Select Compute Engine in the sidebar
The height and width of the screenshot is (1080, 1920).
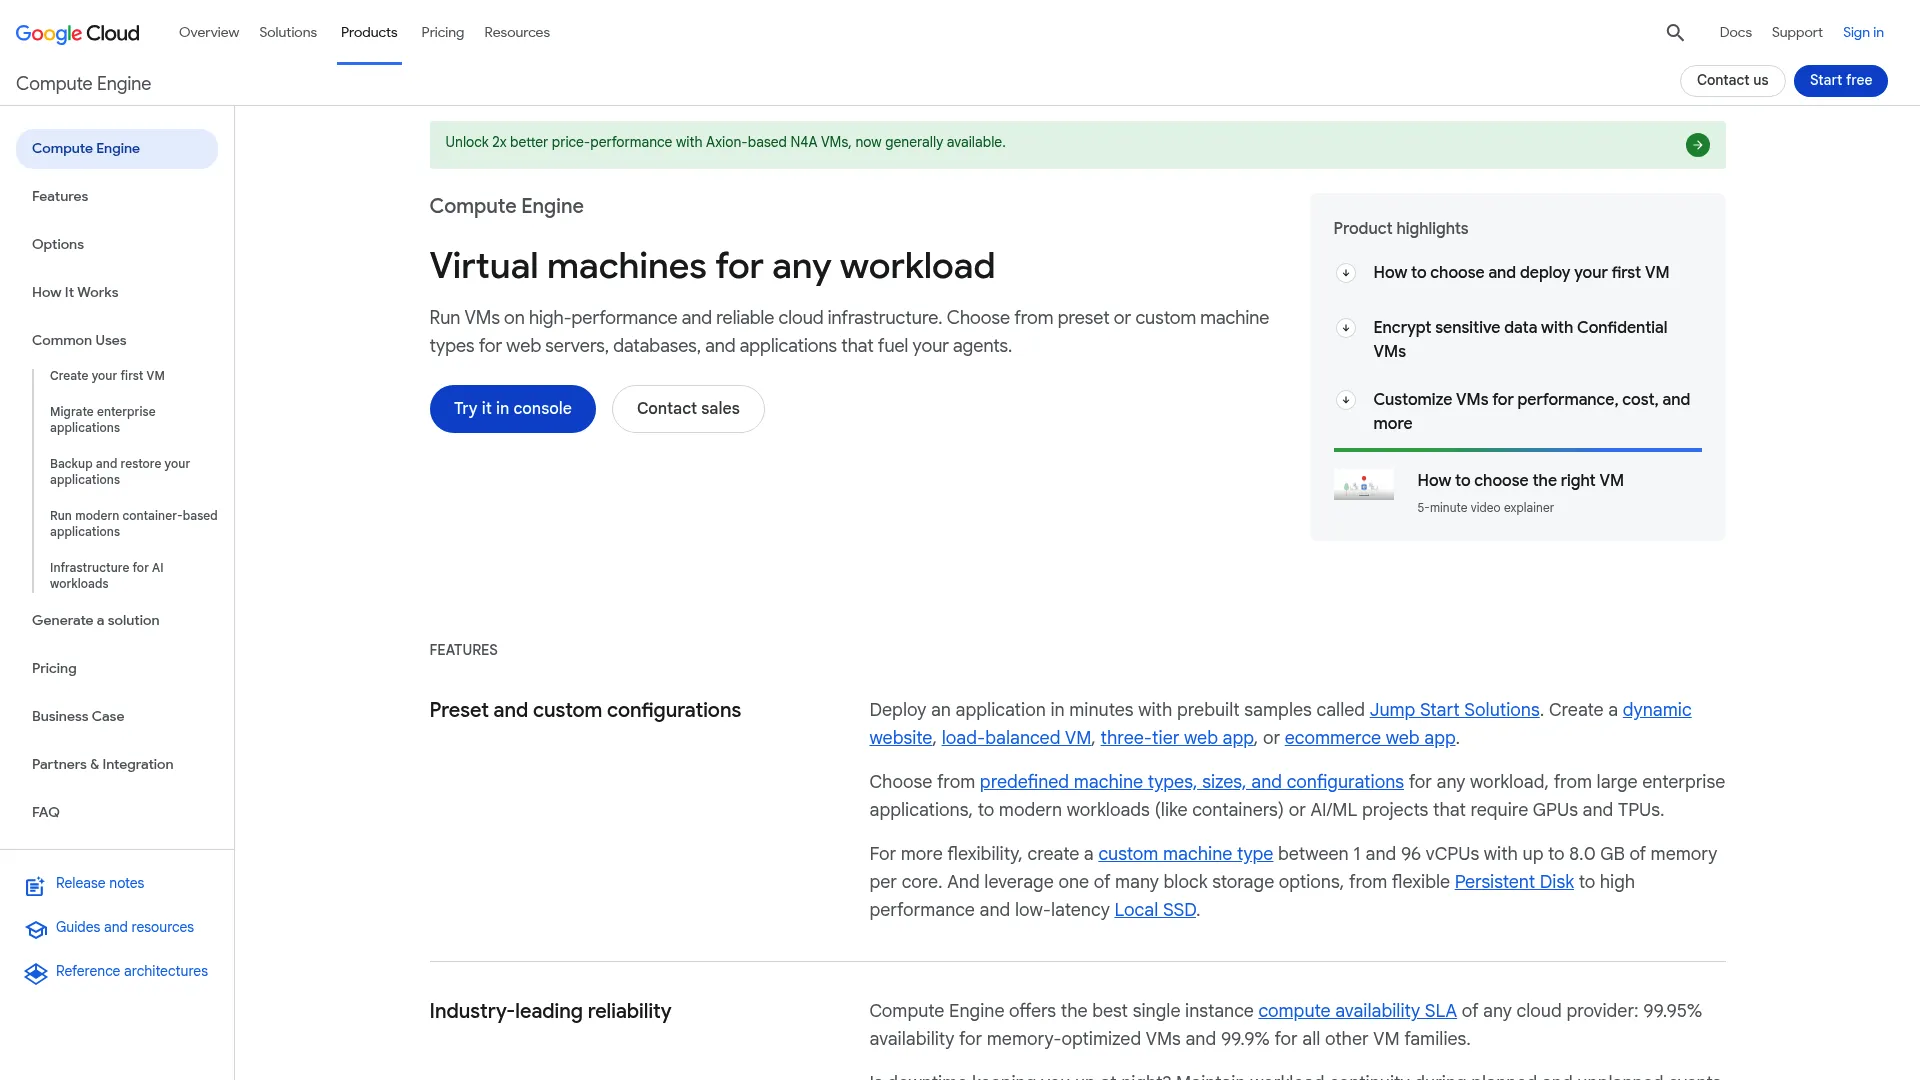[117, 149]
